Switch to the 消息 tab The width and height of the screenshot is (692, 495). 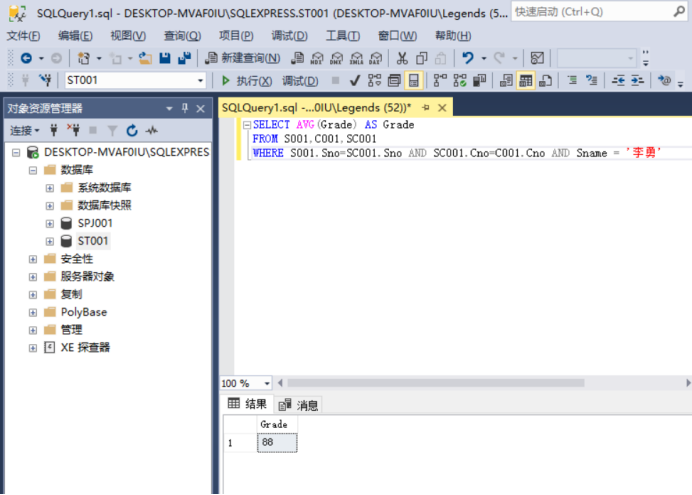(x=298, y=405)
